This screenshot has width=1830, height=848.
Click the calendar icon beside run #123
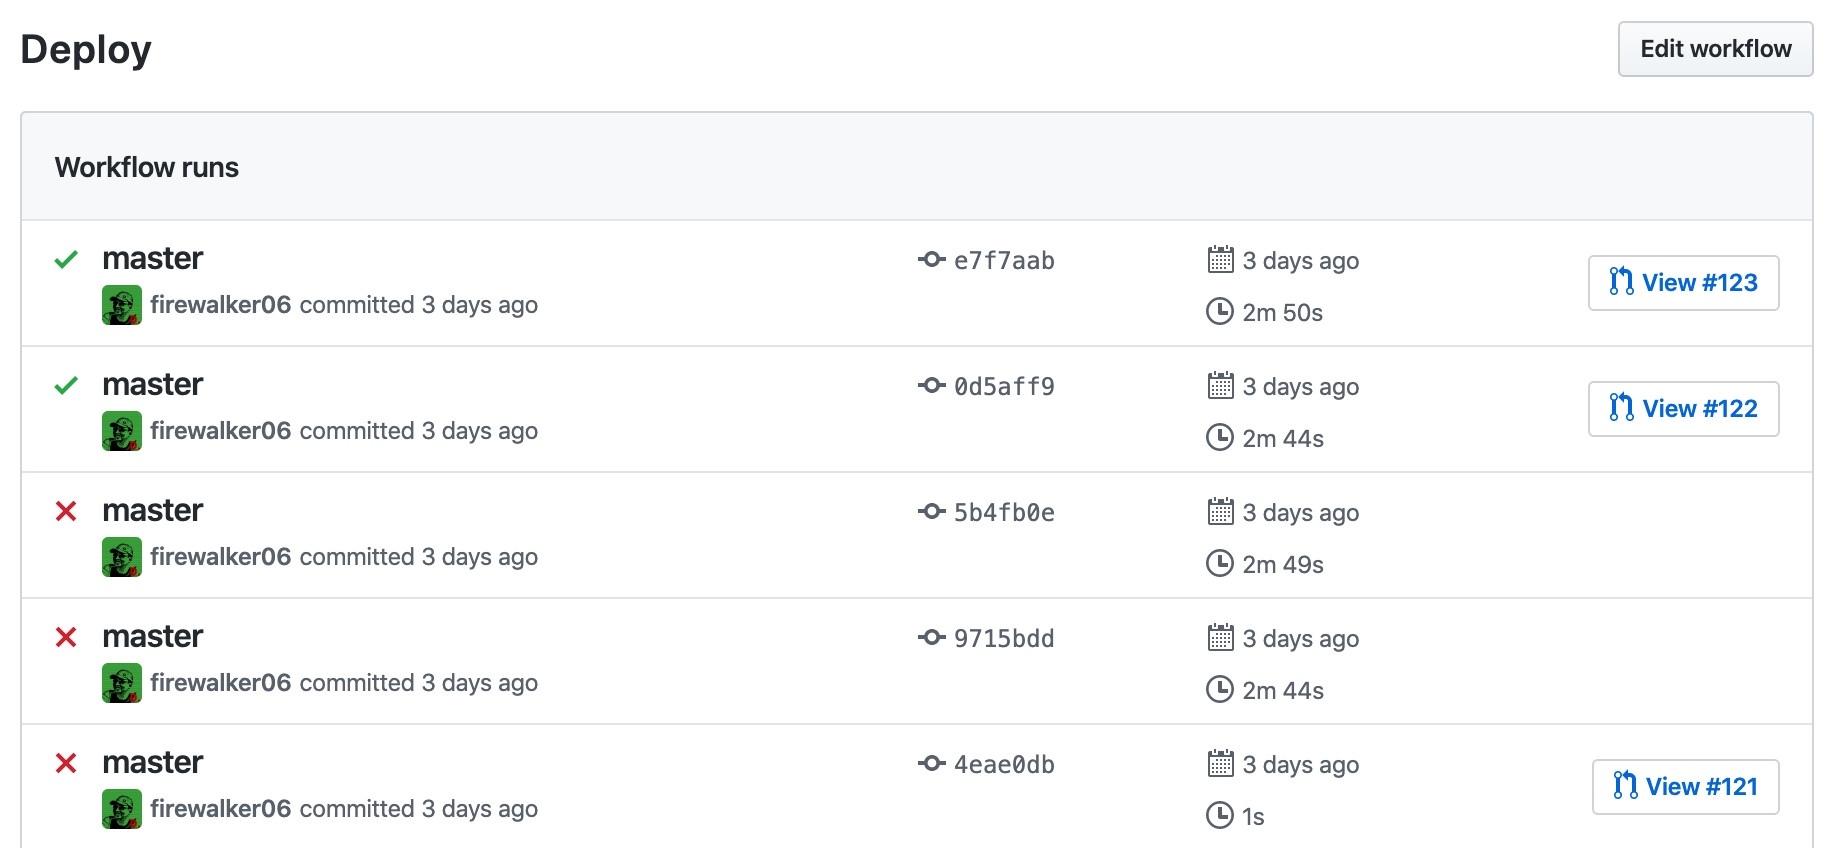click(1220, 260)
